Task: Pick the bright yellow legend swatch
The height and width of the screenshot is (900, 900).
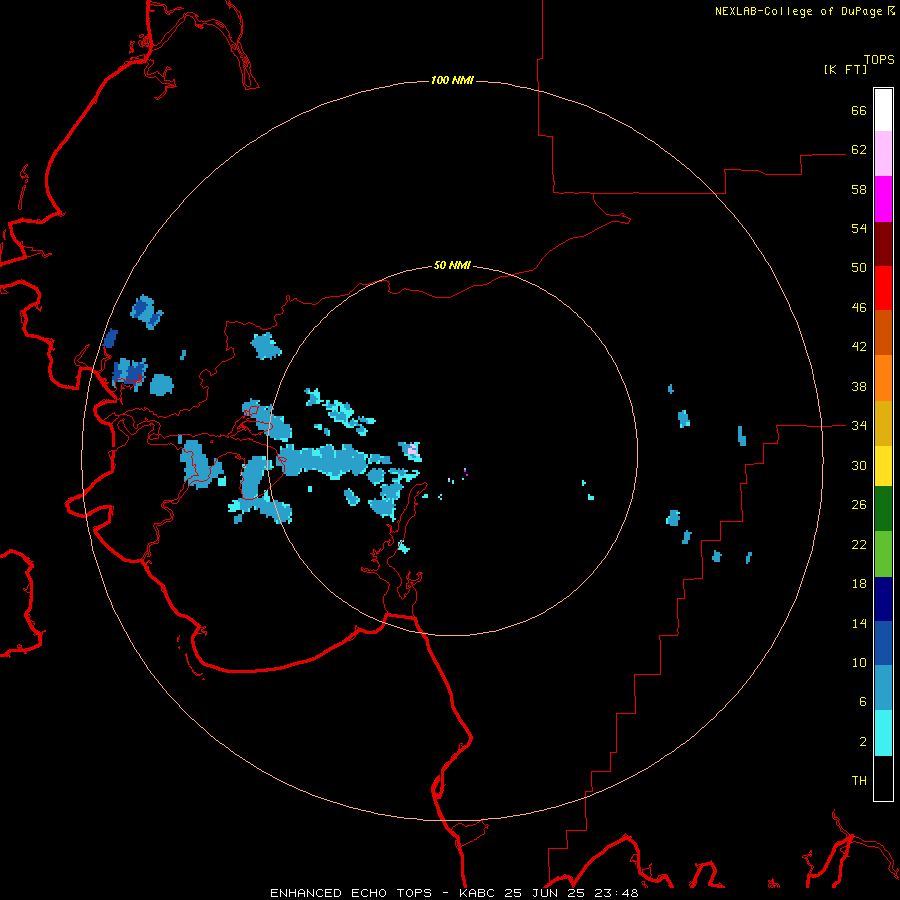Action: click(x=883, y=466)
